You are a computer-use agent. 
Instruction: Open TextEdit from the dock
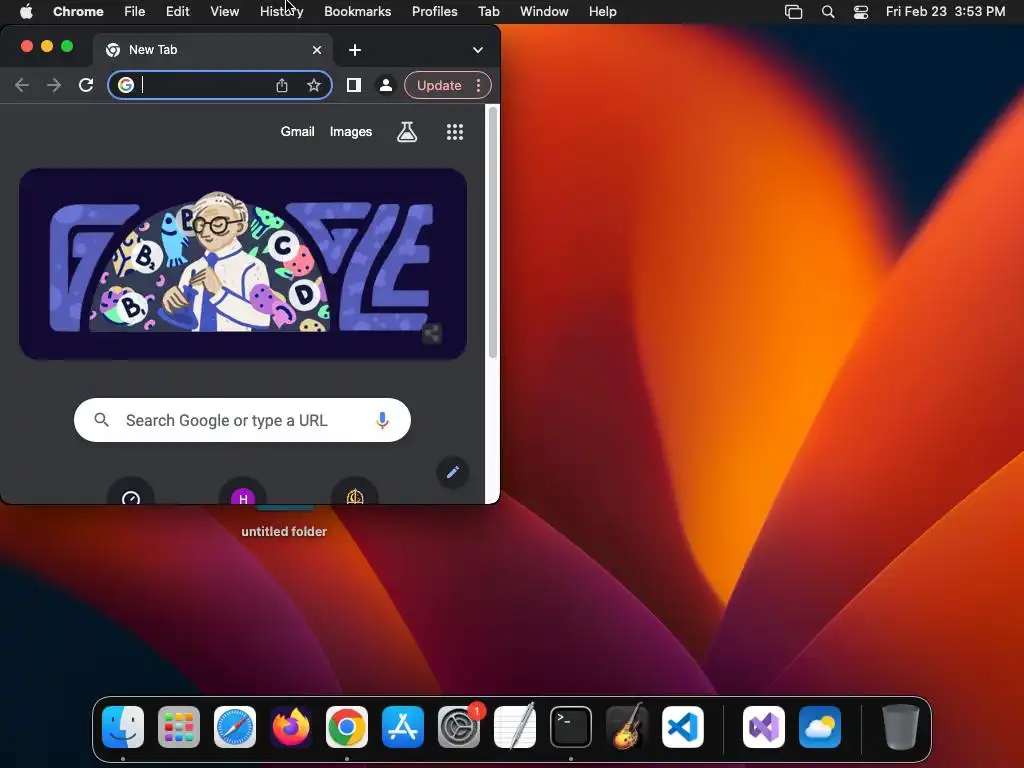point(515,727)
